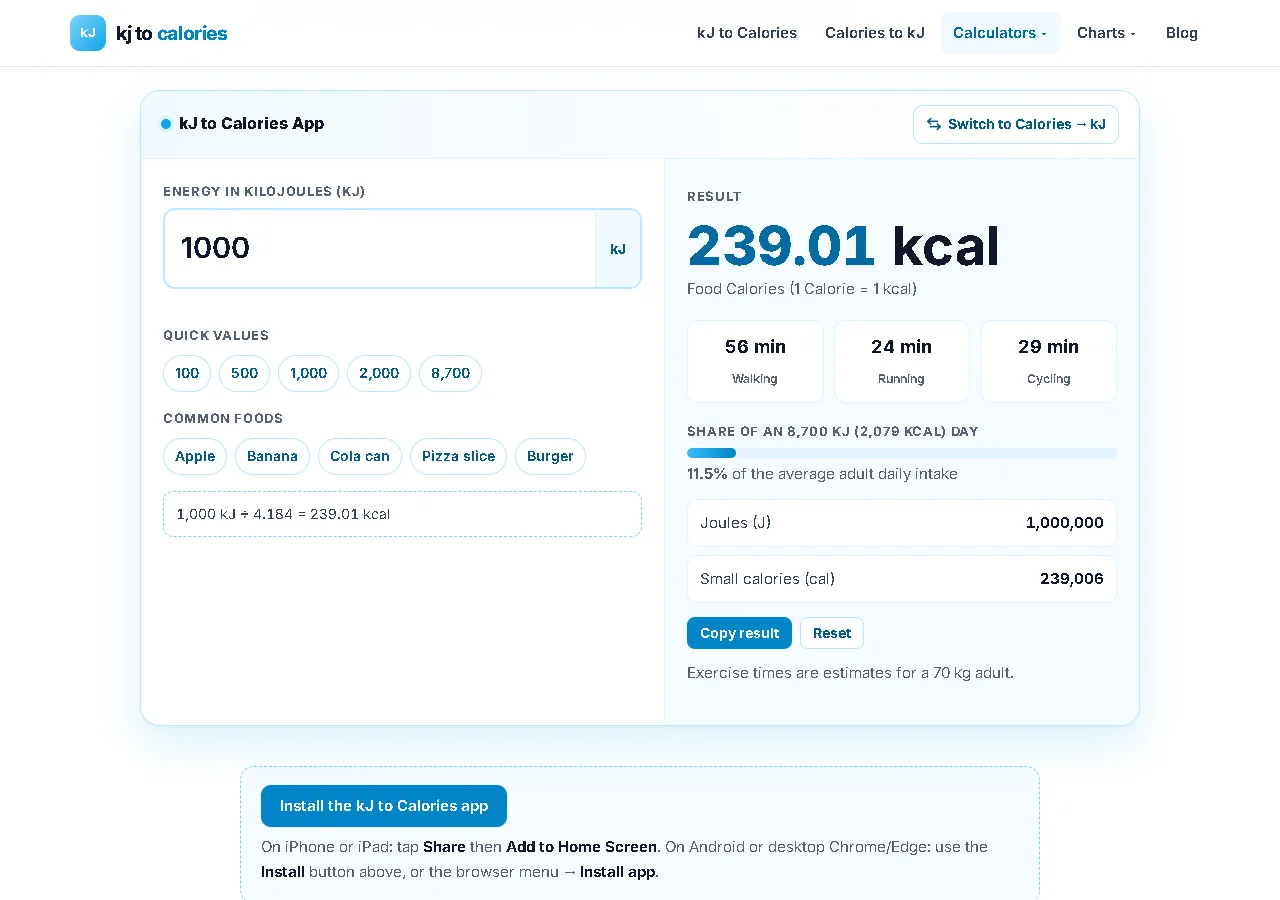Click the kJ unit label beside input
1280x900 pixels.
tap(618, 248)
